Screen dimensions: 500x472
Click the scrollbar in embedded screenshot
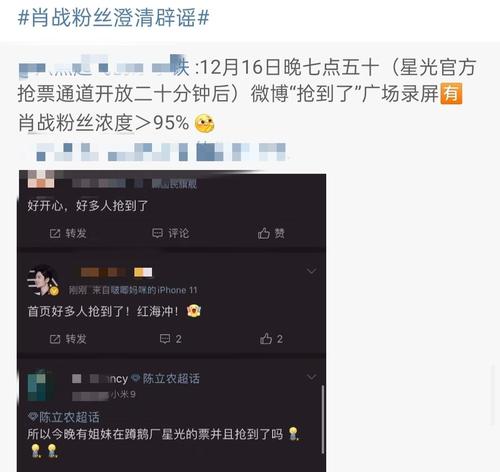pos(323,419)
